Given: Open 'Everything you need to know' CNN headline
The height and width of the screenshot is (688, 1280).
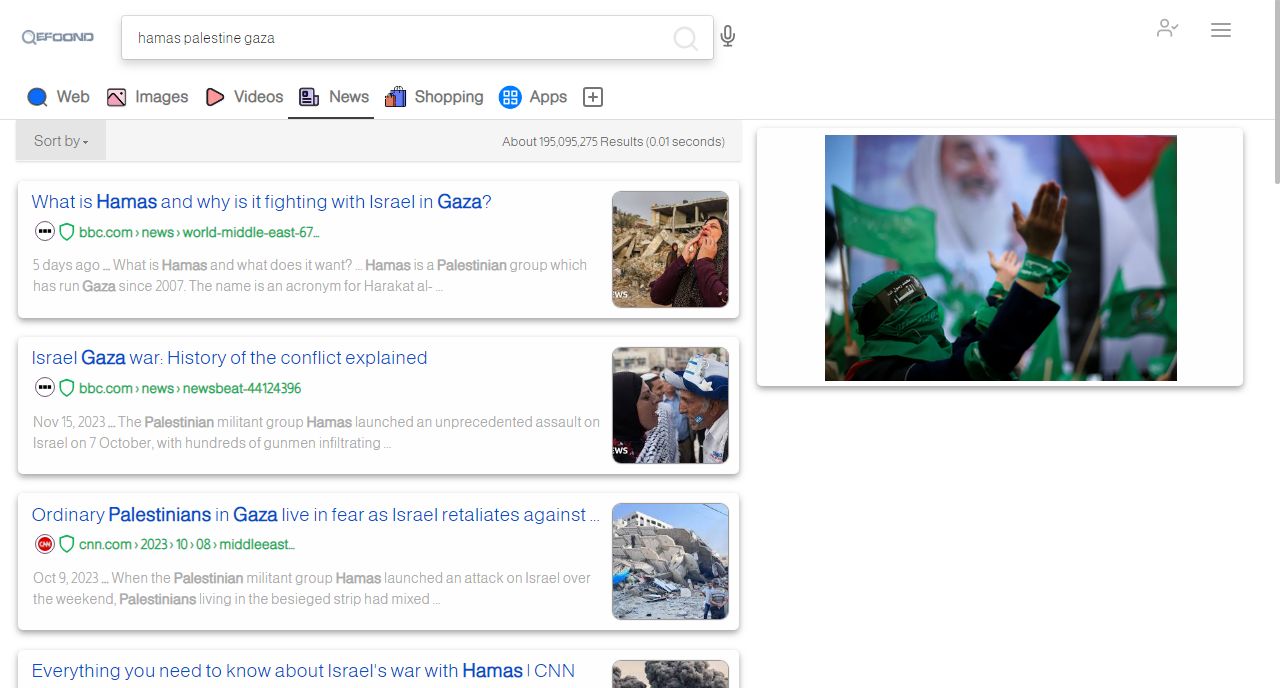Looking at the screenshot, I should (303, 671).
